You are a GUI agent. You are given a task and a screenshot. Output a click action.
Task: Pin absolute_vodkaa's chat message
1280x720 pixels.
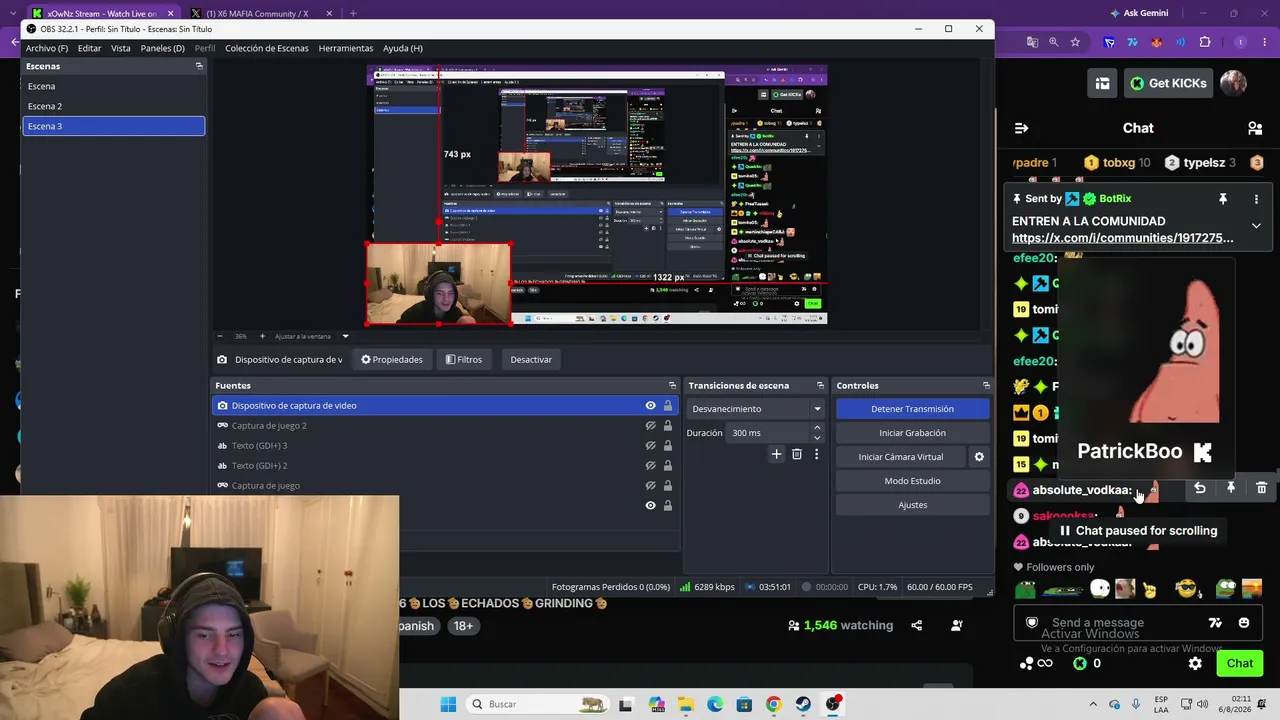tap(1231, 488)
